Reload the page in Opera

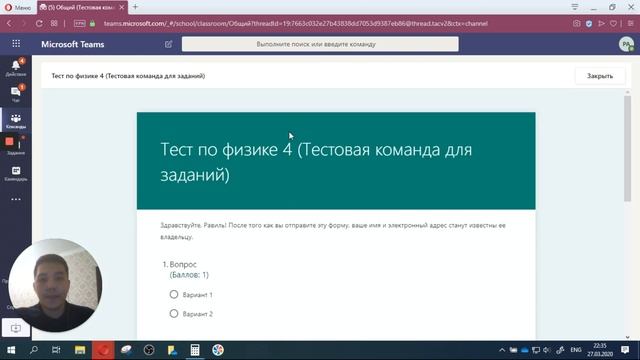39,24
